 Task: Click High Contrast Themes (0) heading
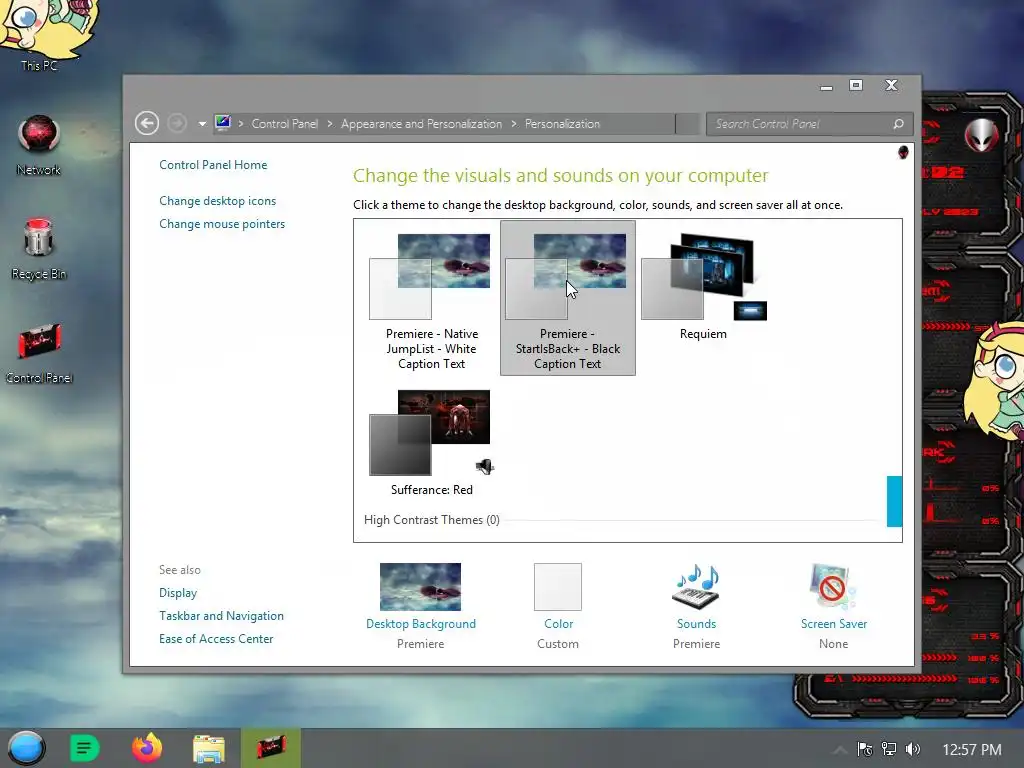click(431, 520)
